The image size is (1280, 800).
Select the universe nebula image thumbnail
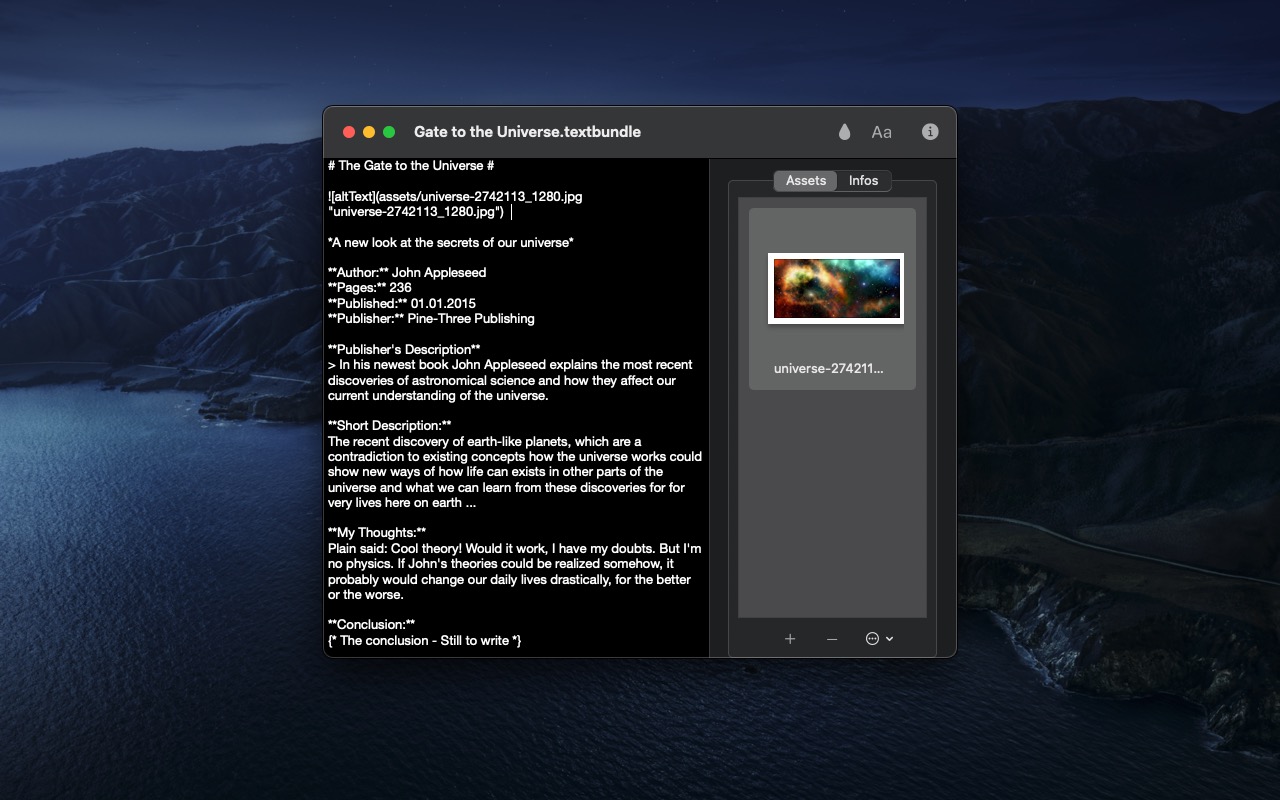(836, 288)
